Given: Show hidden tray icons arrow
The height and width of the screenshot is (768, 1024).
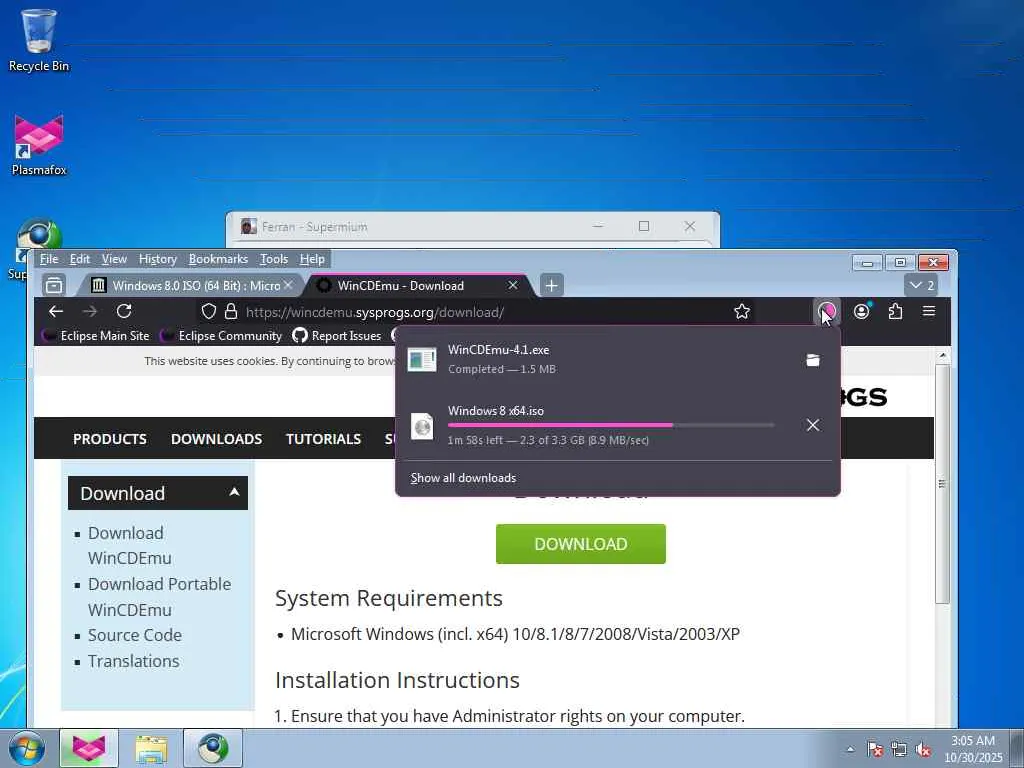Looking at the screenshot, I should click(850, 750).
